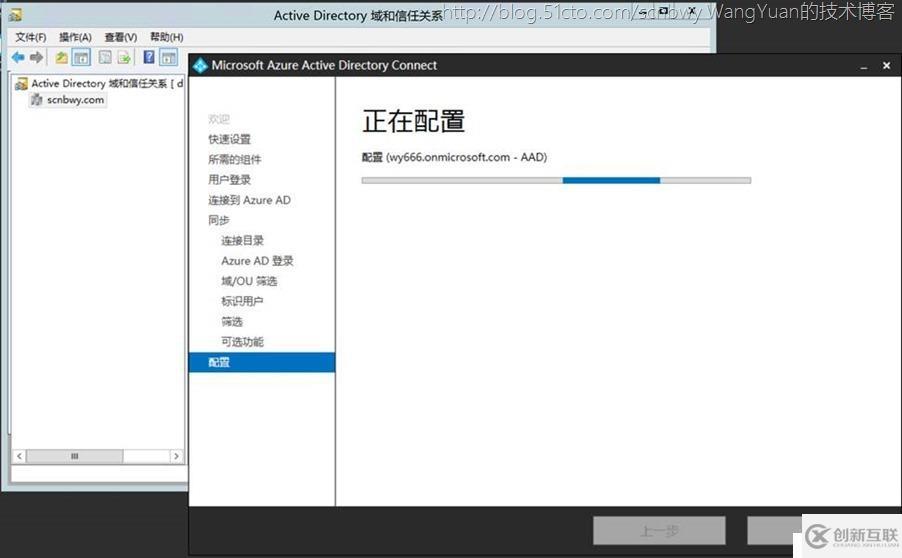Click the export list toolbar icon

pos(124,57)
